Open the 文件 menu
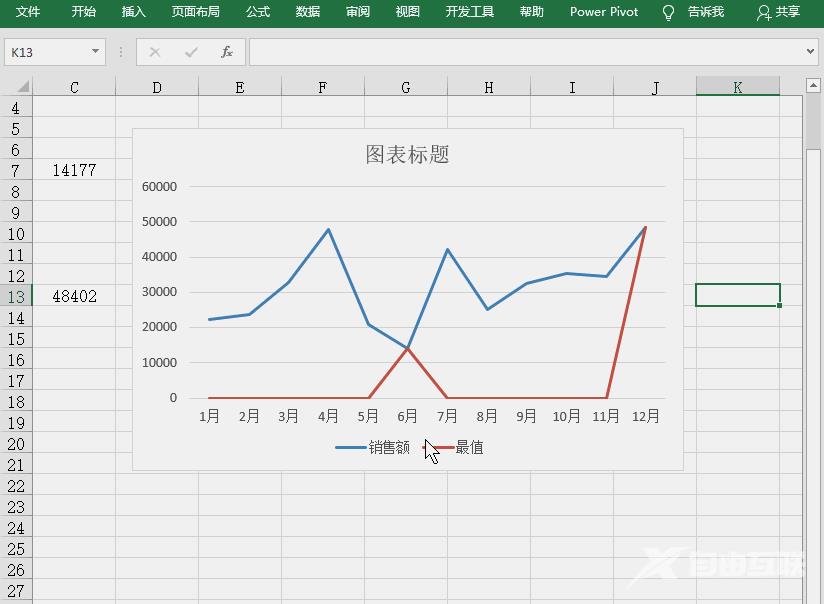This screenshot has width=824, height=604. tap(28, 12)
